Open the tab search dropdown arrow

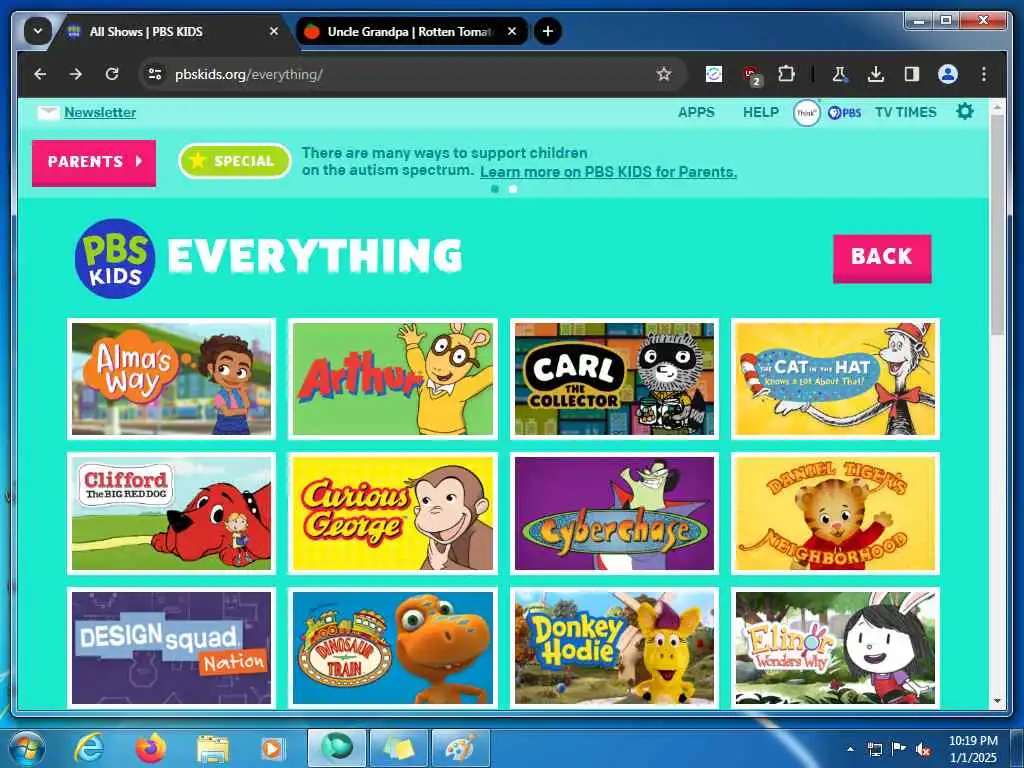(38, 31)
